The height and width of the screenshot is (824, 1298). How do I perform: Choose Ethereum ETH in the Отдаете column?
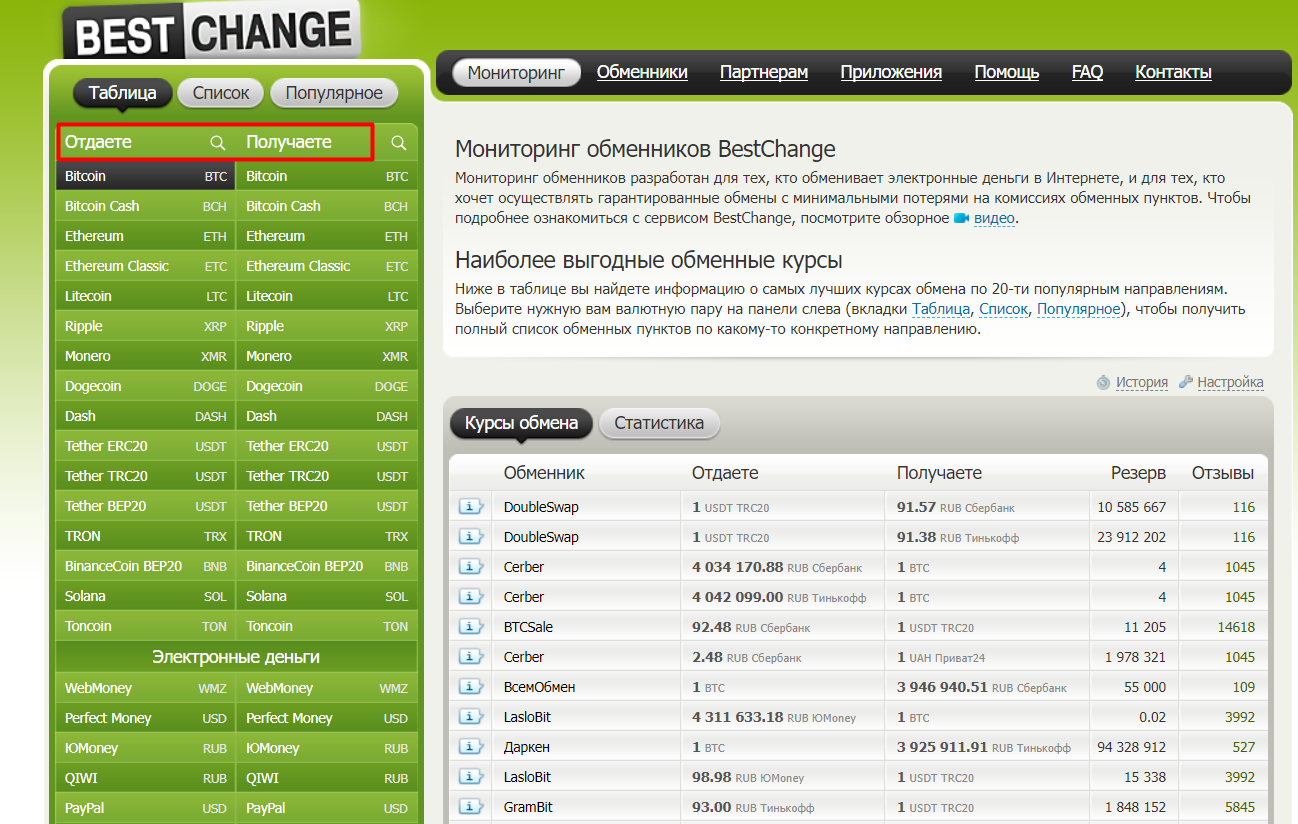point(146,236)
